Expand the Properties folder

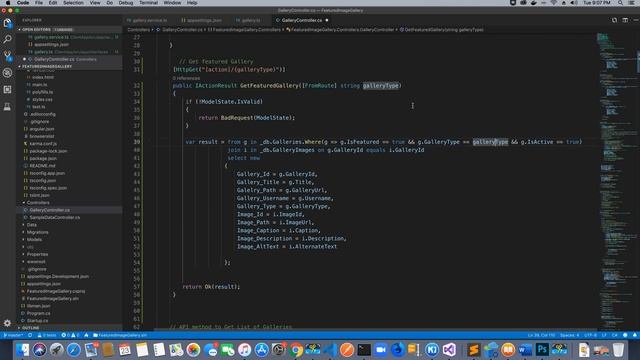[x=37, y=254]
